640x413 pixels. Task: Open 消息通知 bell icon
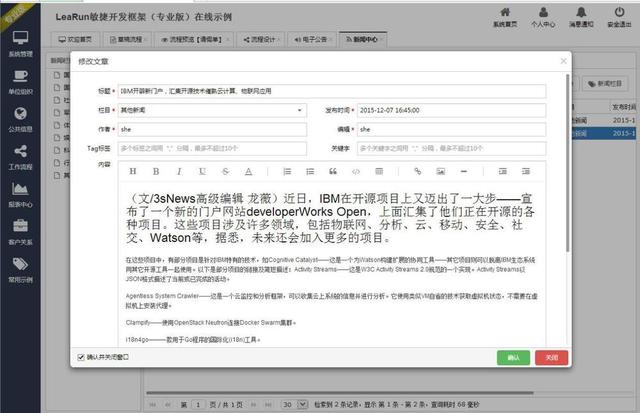coord(581,17)
